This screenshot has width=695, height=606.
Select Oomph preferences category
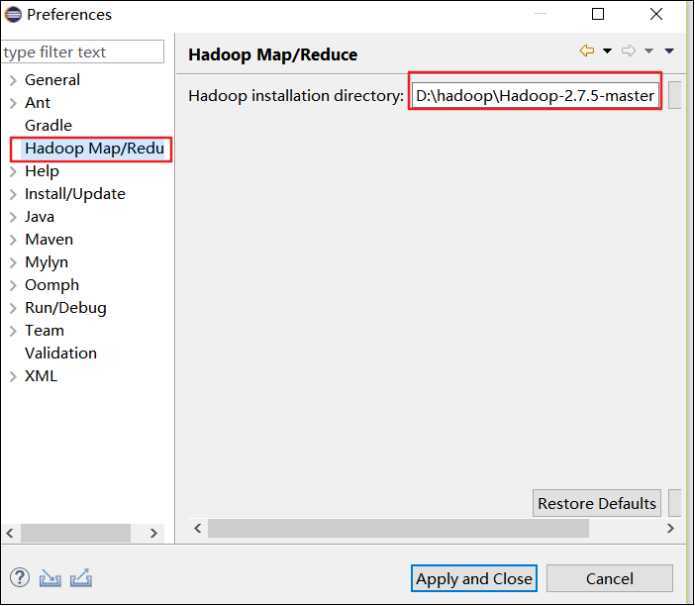[x=52, y=285]
